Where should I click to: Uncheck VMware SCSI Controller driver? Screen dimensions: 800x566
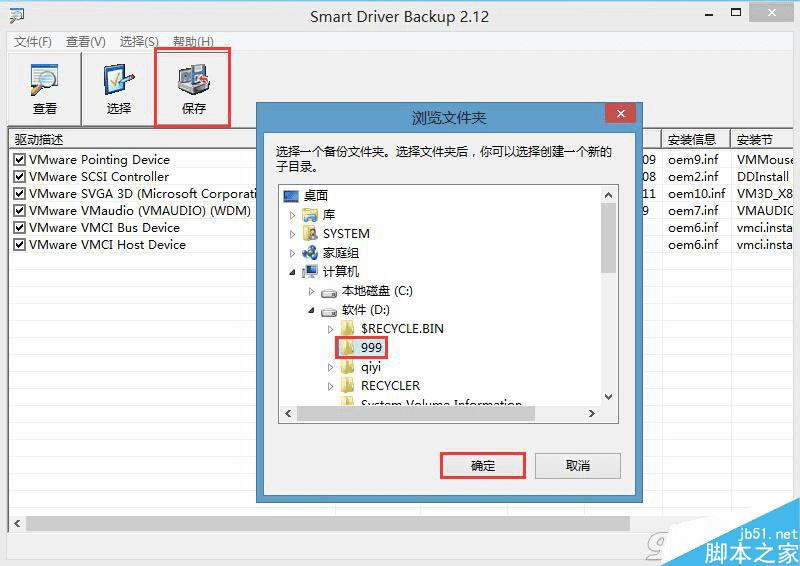[19, 177]
